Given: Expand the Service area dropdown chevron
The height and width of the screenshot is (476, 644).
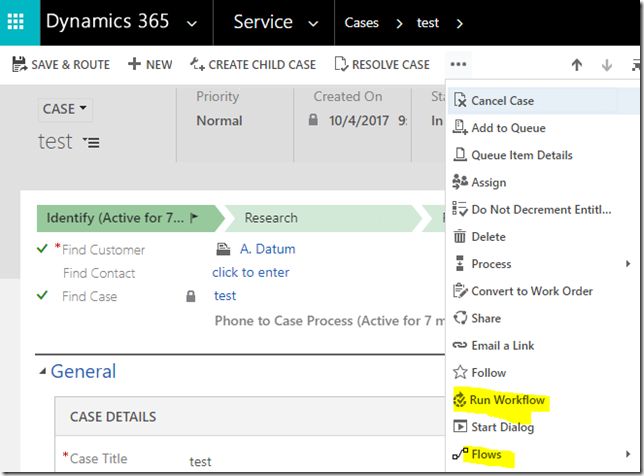Looking at the screenshot, I should (313, 24).
